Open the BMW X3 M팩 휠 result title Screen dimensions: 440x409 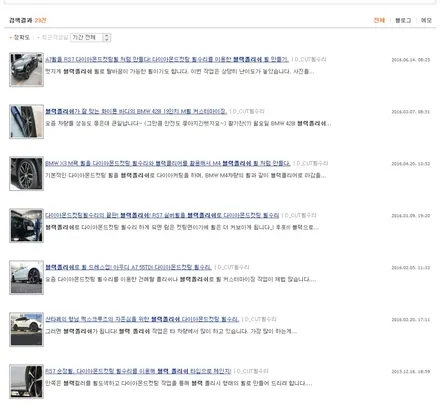pos(168,163)
